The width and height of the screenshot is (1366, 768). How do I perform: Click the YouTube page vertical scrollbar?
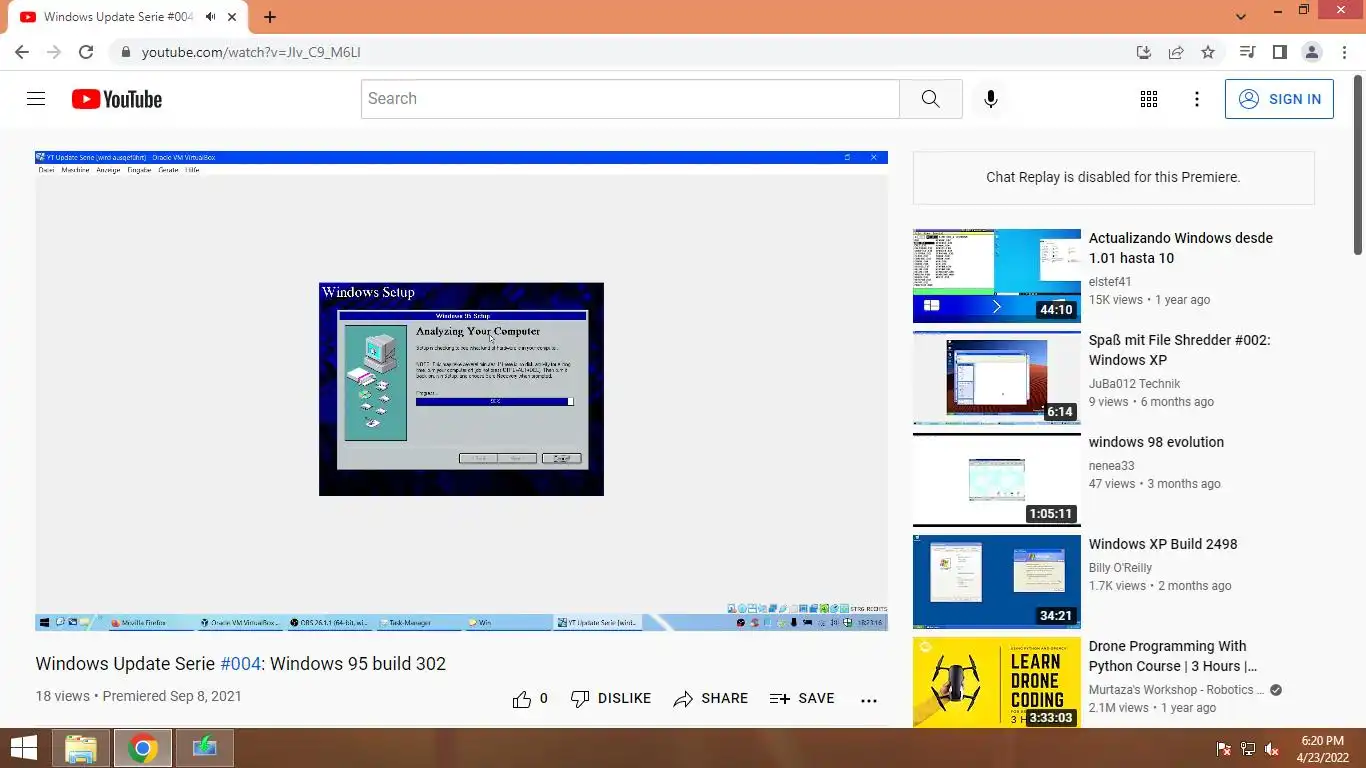[x=1358, y=165]
